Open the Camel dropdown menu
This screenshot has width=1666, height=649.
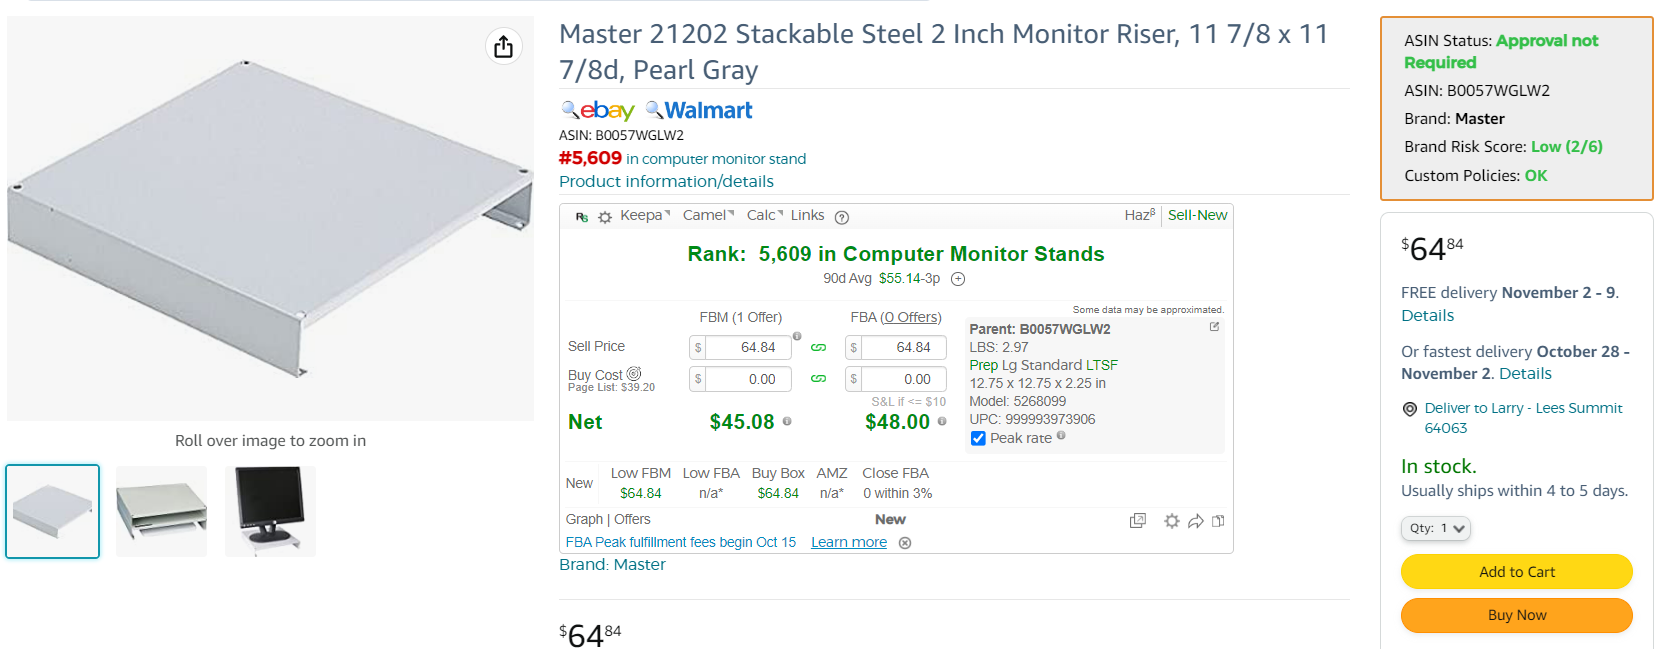point(708,215)
